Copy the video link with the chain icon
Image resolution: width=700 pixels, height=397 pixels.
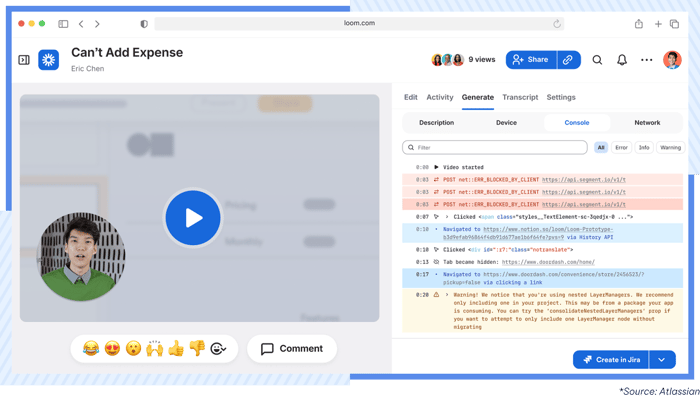(x=569, y=60)
